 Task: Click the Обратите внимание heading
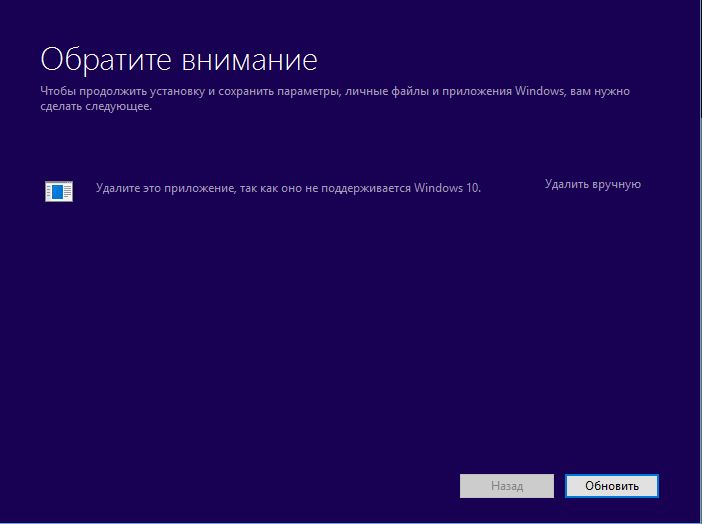[x=179, y=59]
